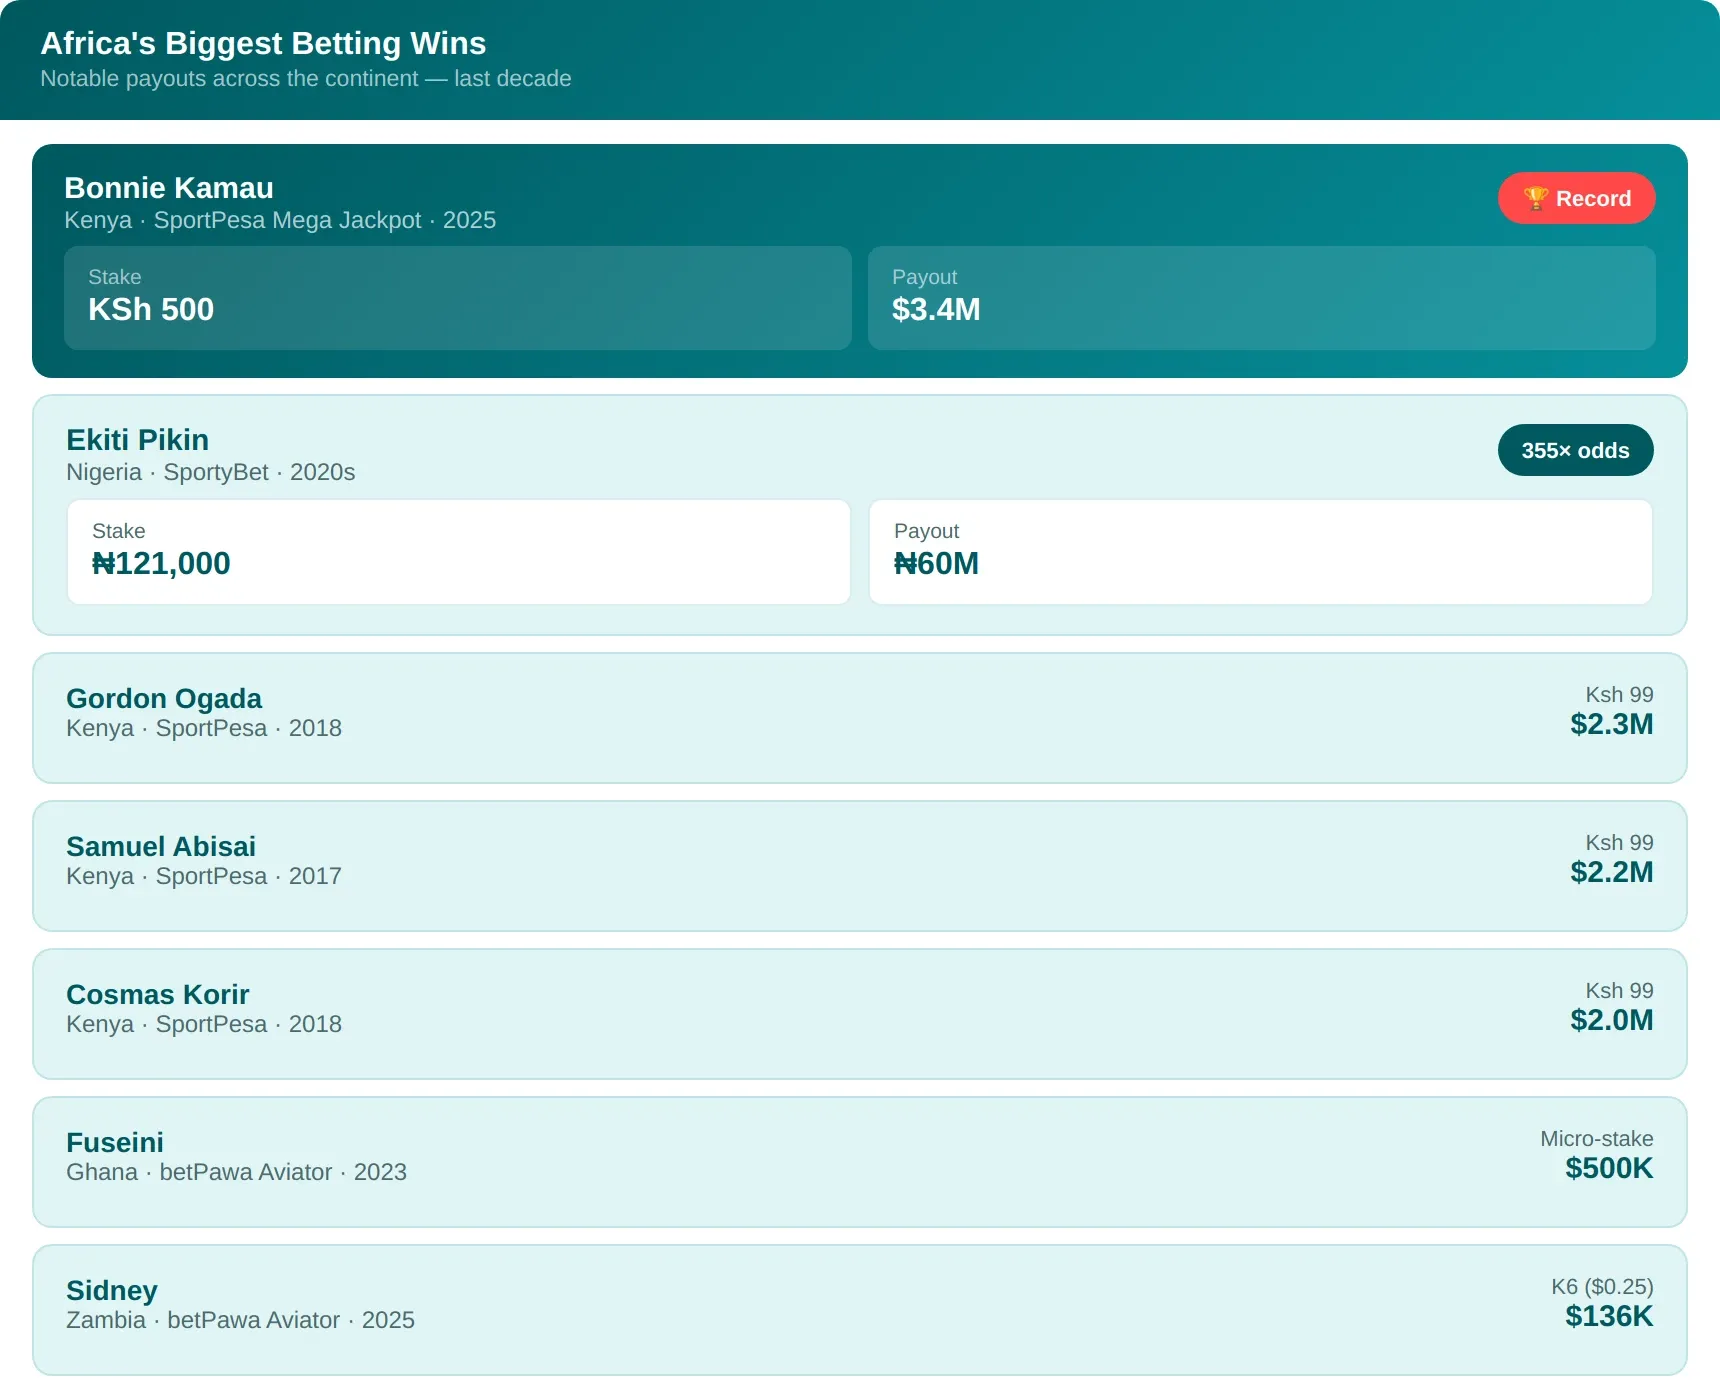Click Payout label in Bonnie Kamau card

(925, 277)
